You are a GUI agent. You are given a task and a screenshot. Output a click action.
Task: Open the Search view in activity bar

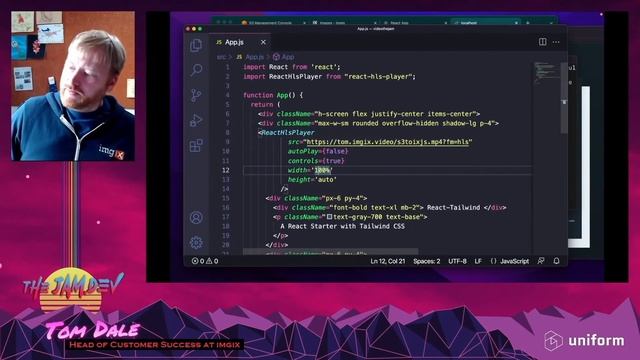pyautogui.click(x=196, y=70)
